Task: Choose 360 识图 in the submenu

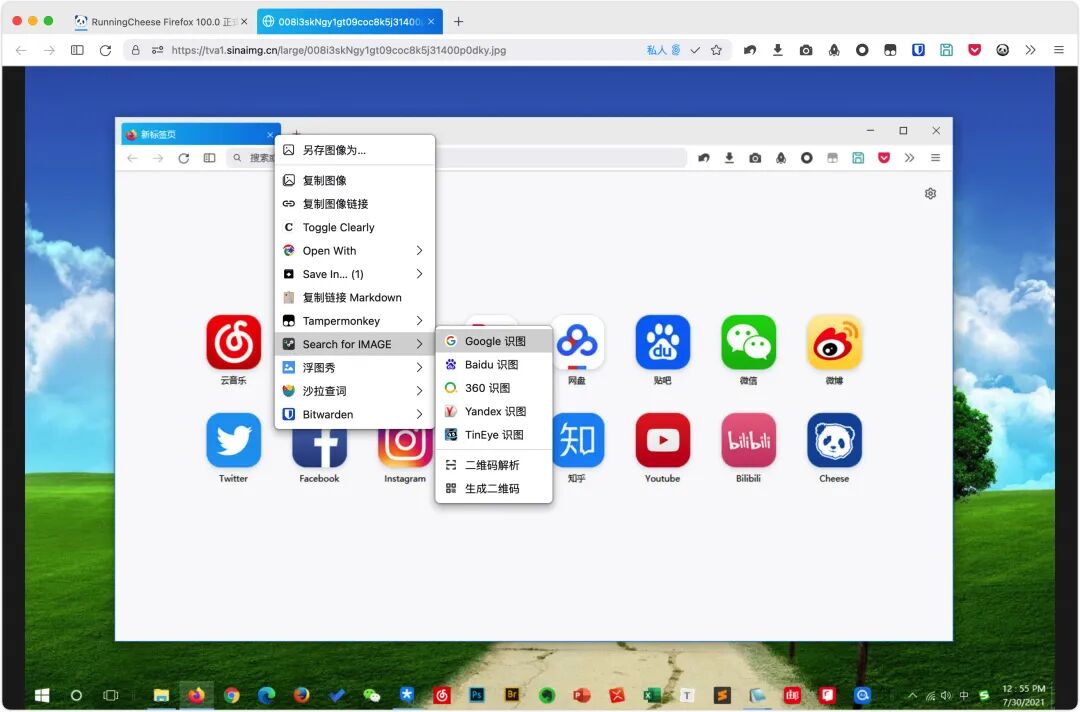Action: [x=494, y=388]
